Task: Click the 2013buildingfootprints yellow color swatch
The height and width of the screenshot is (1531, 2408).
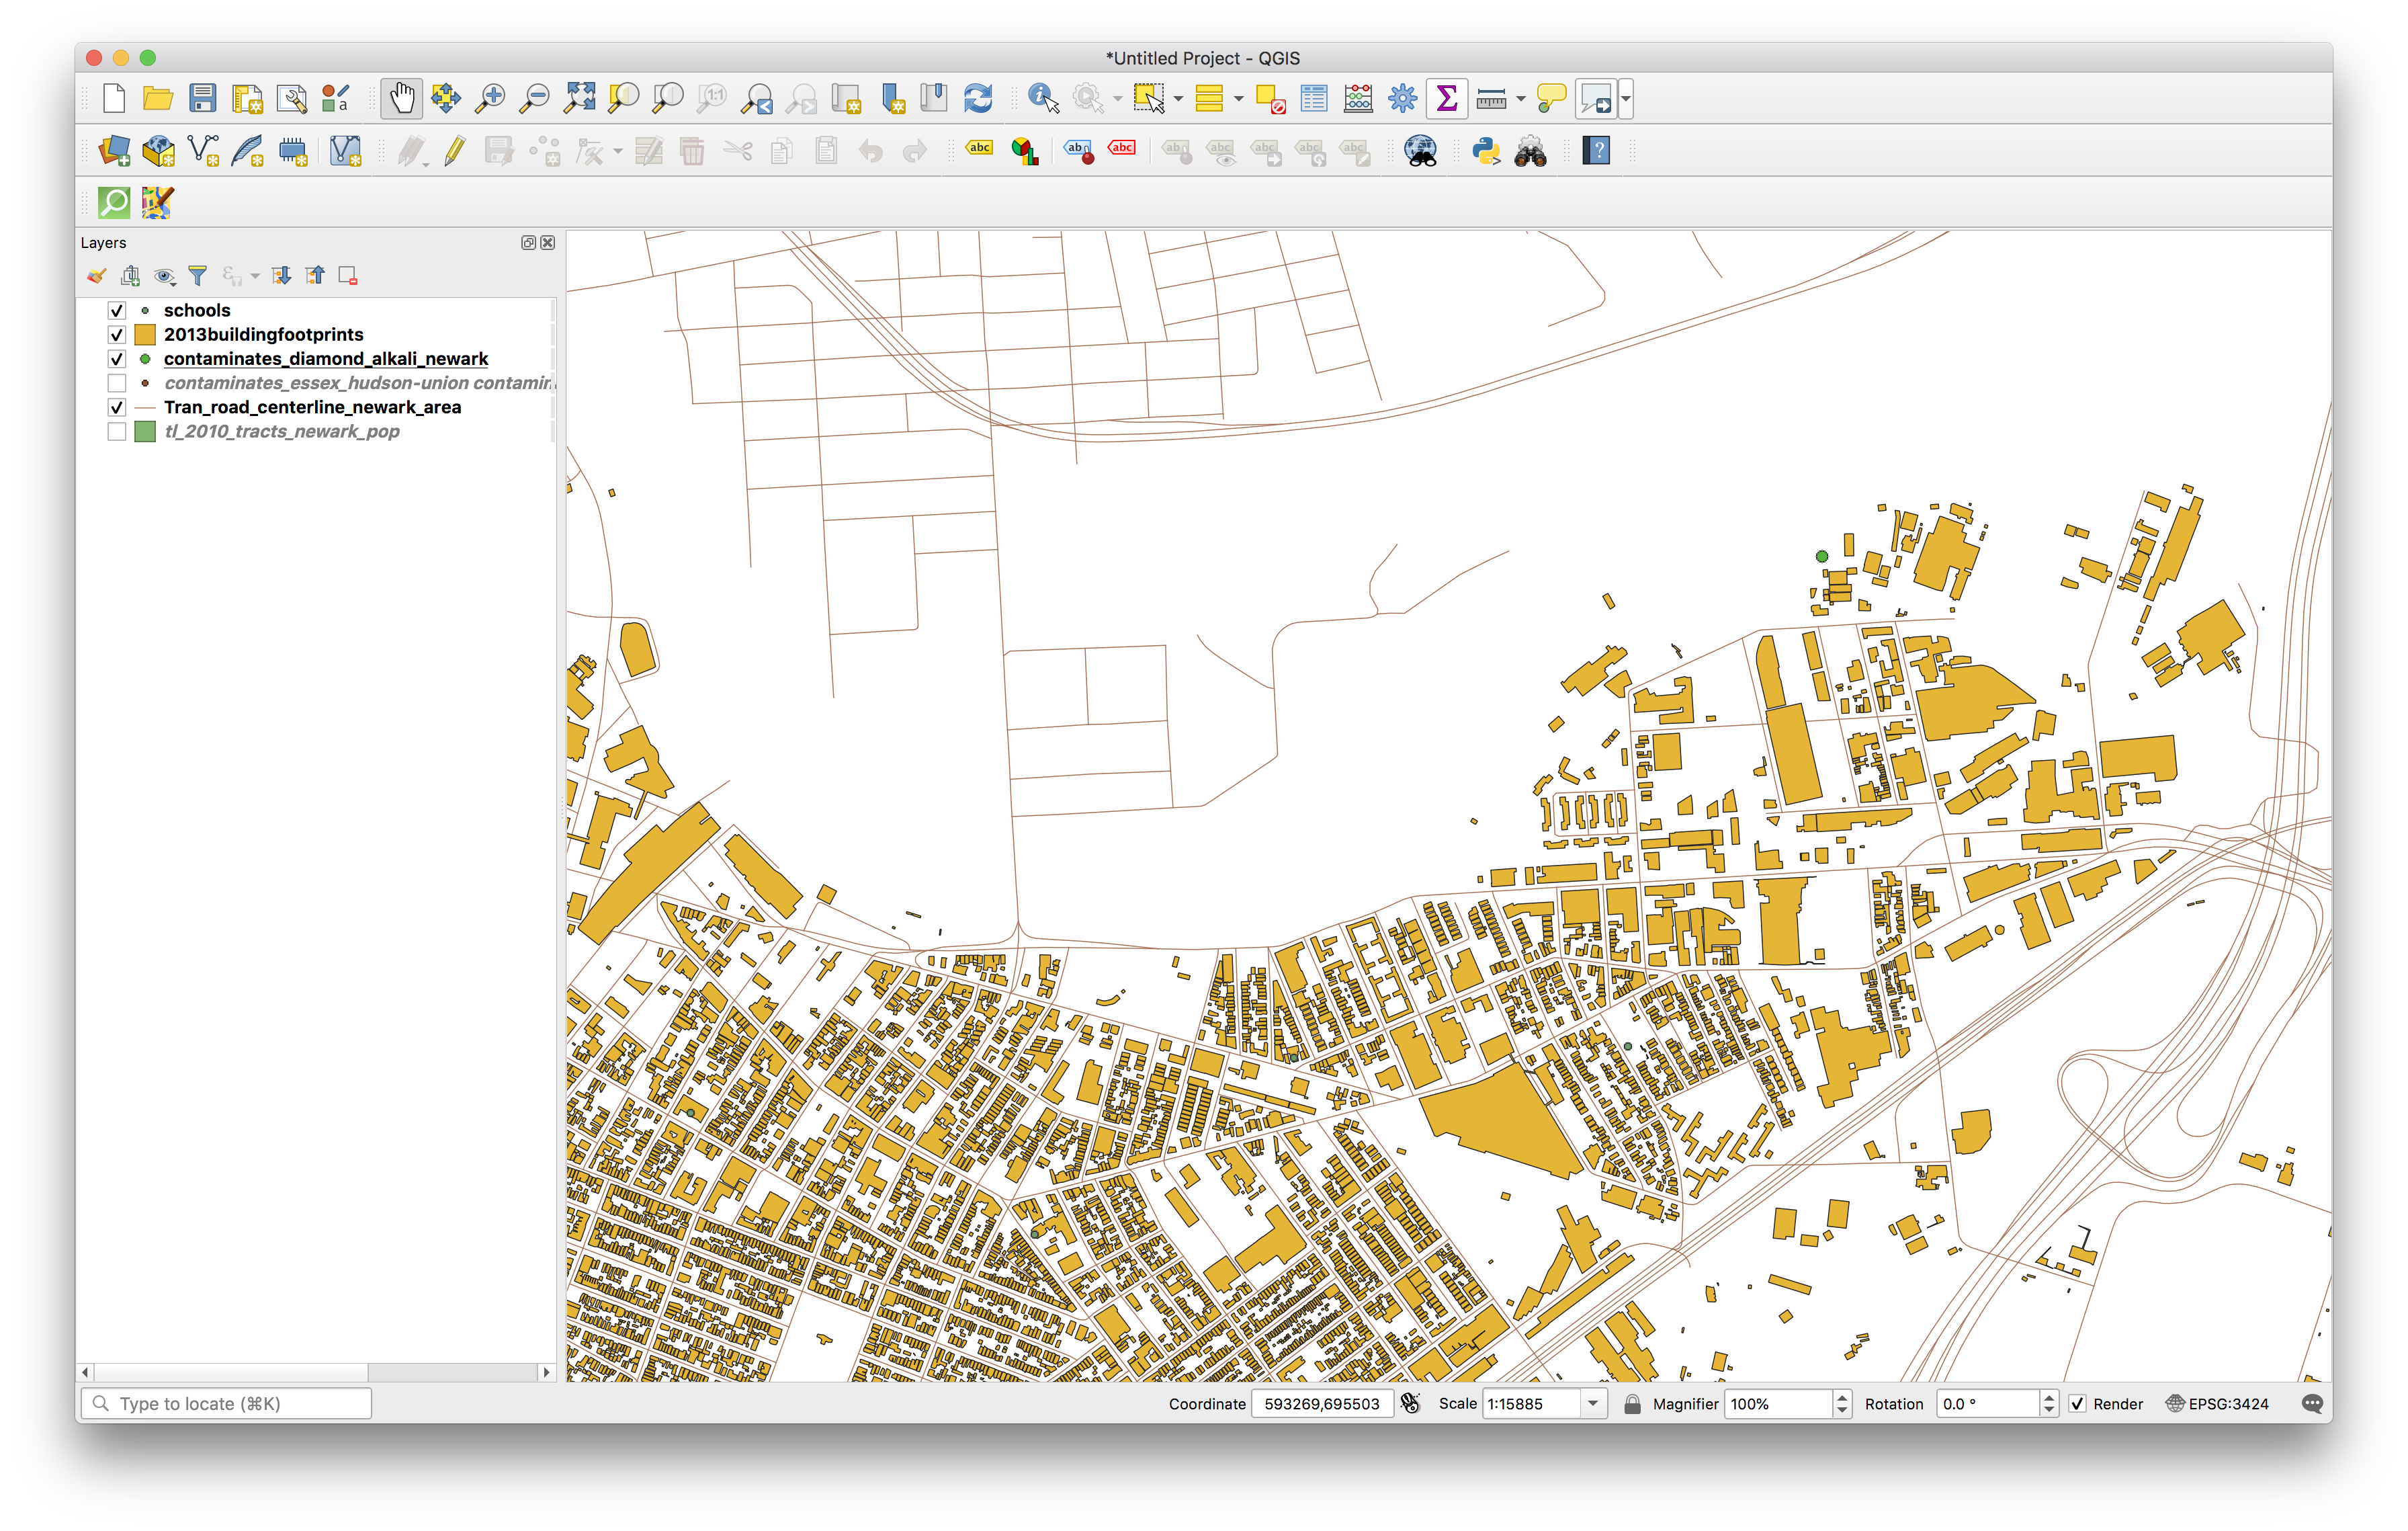Action: 145,335
